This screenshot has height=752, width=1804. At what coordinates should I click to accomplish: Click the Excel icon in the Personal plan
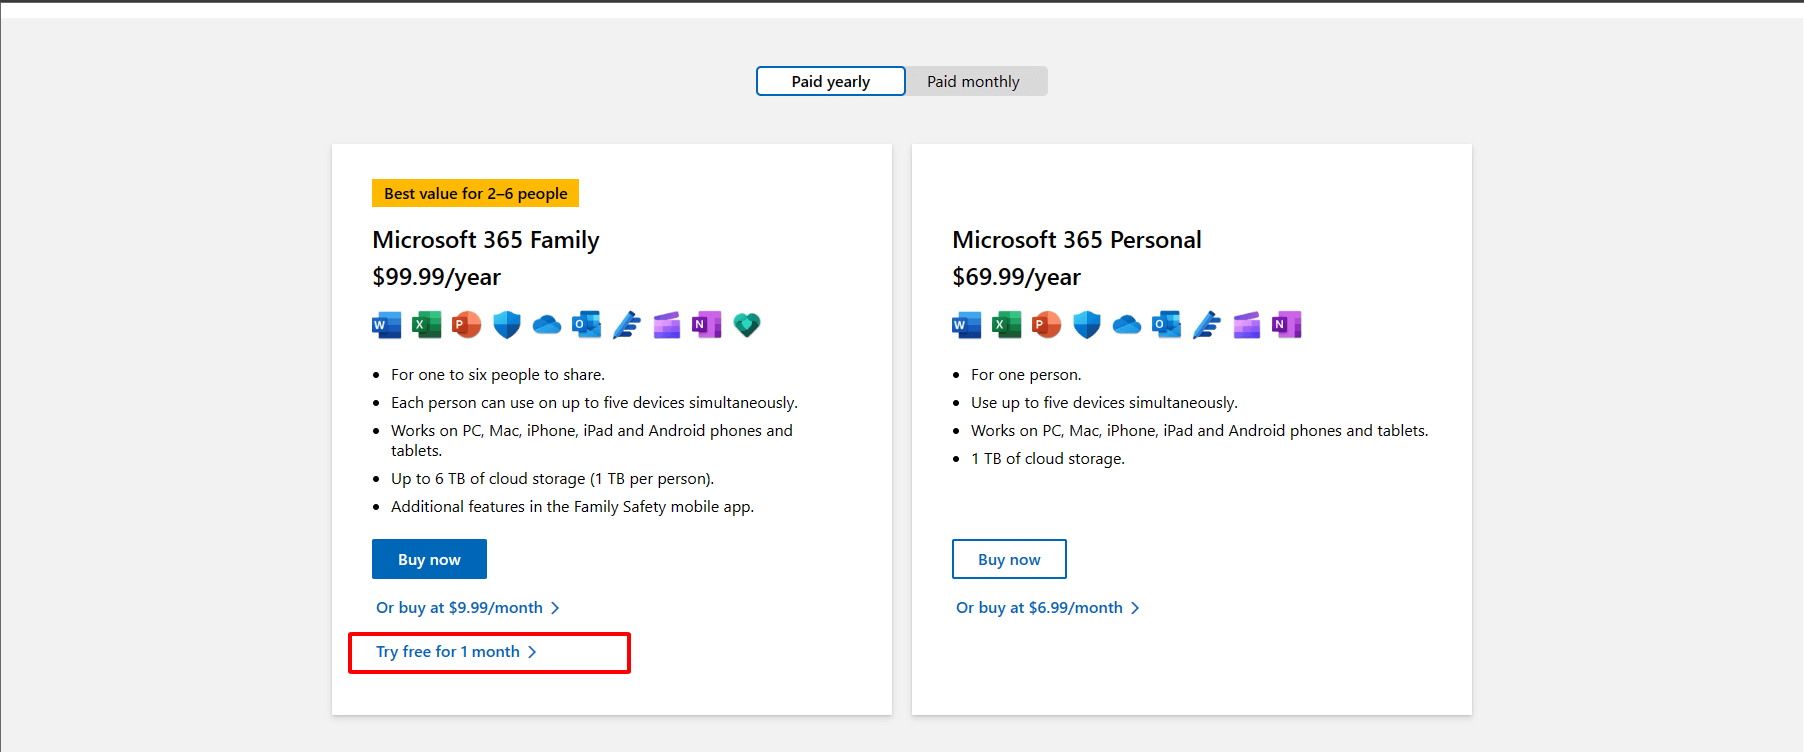1006,325
